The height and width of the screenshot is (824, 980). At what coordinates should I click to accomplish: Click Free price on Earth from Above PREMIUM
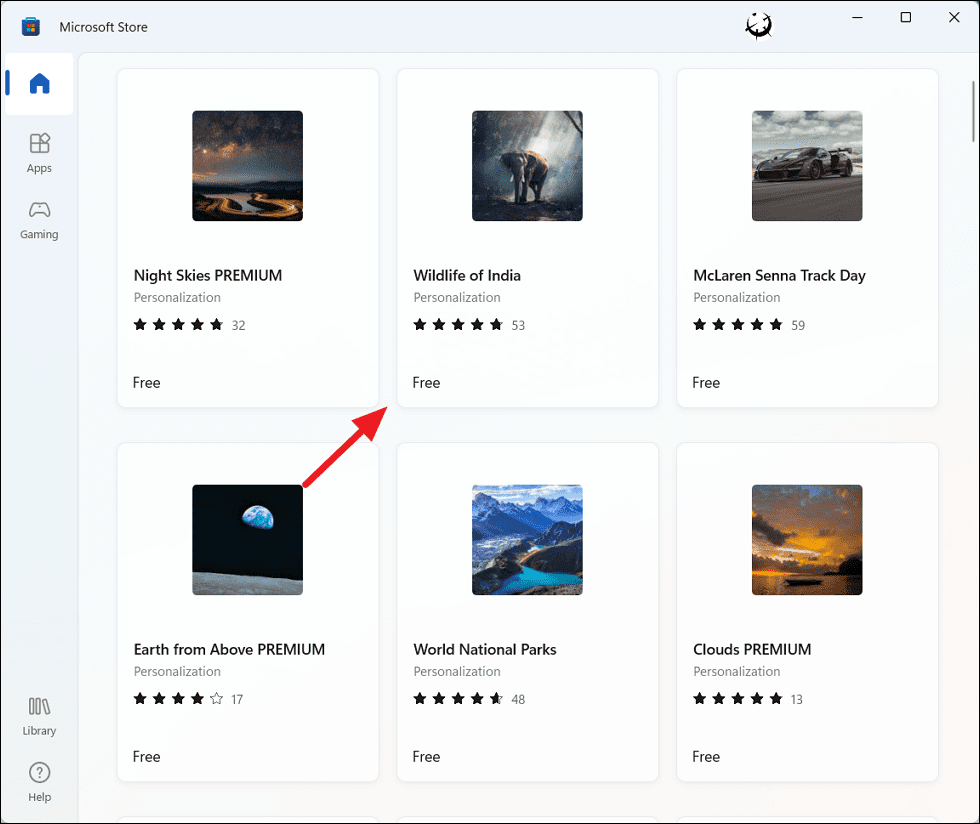pos(146,756)
